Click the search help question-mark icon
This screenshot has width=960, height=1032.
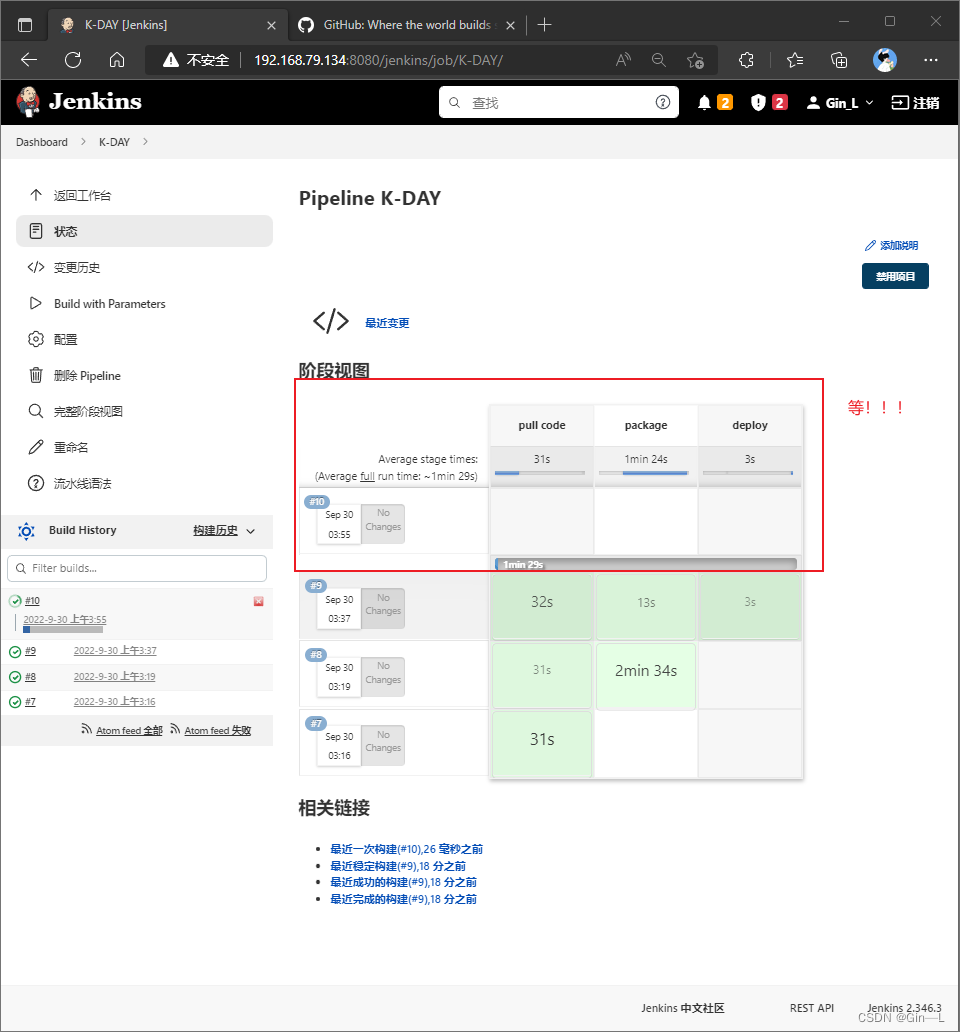(x=663, y=102)
